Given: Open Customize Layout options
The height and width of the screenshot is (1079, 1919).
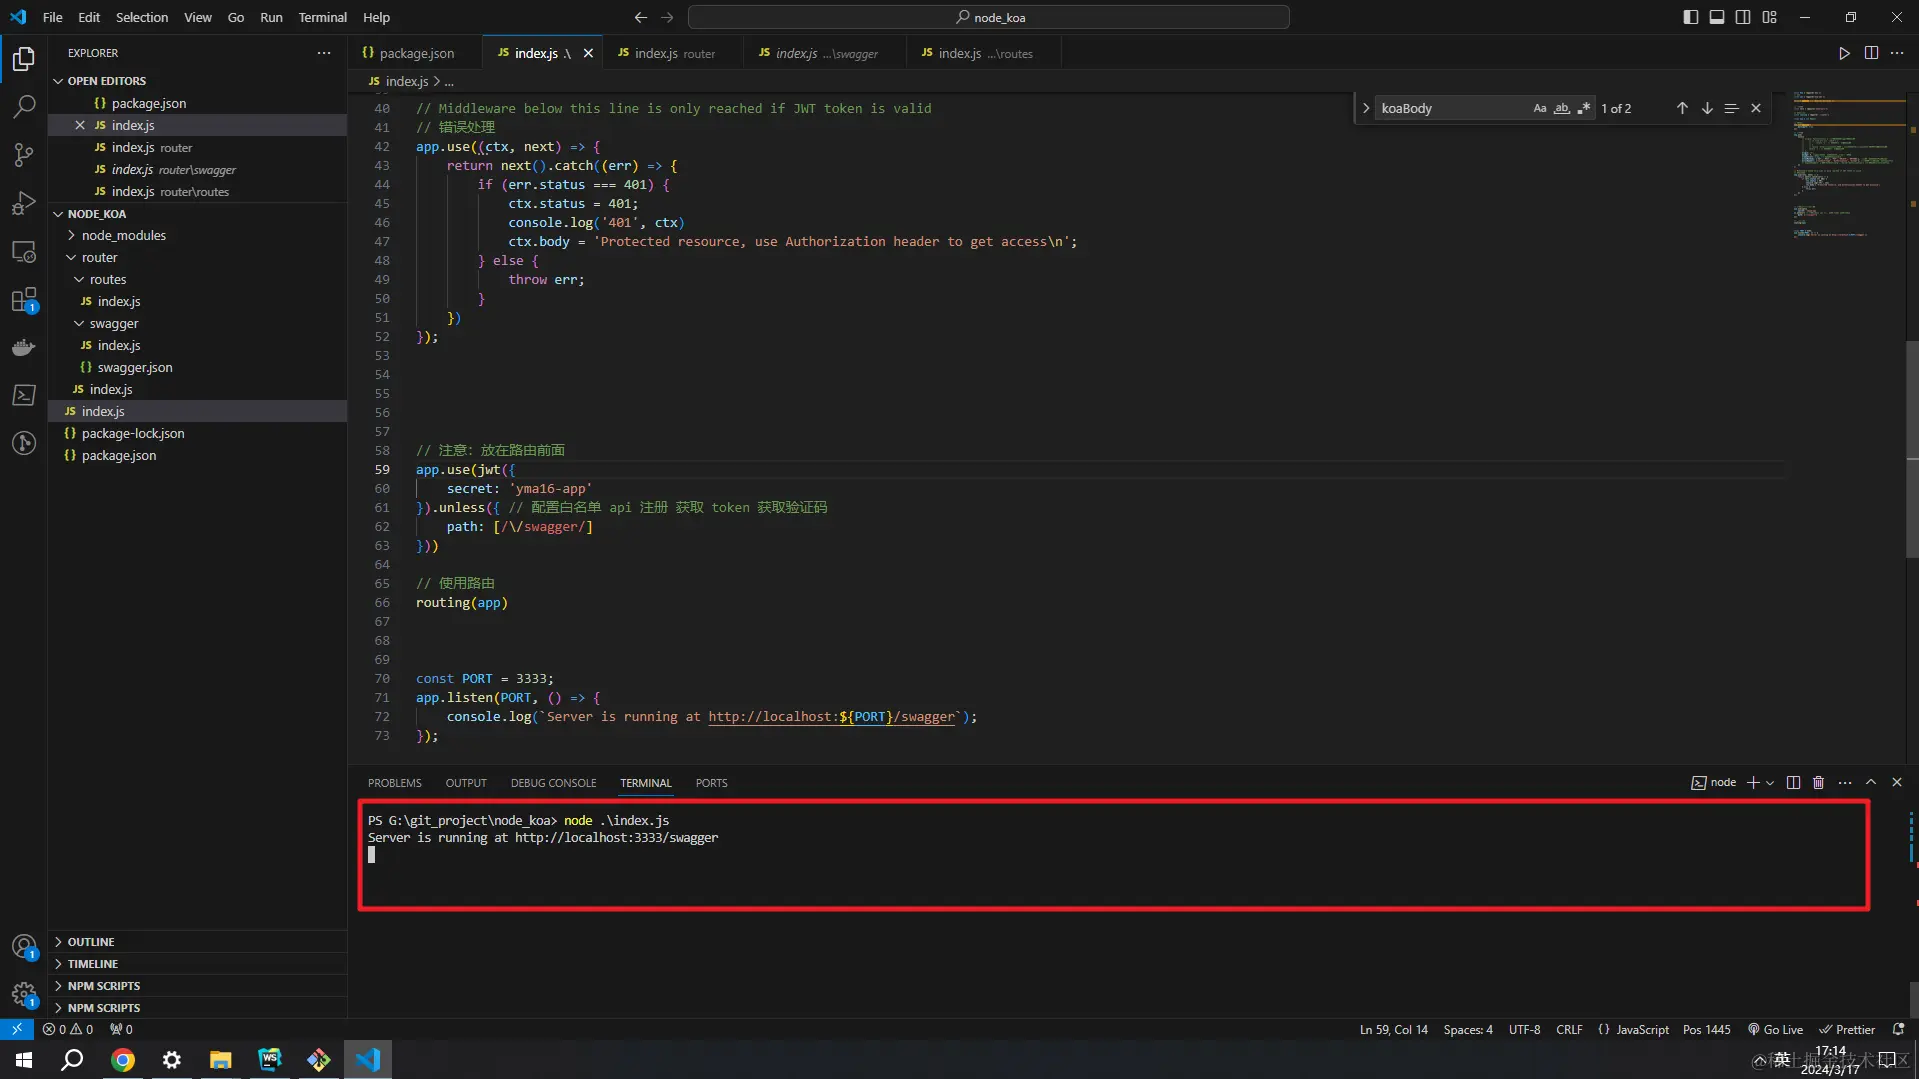Looking at the screenshot, I should click(1770, 17).
